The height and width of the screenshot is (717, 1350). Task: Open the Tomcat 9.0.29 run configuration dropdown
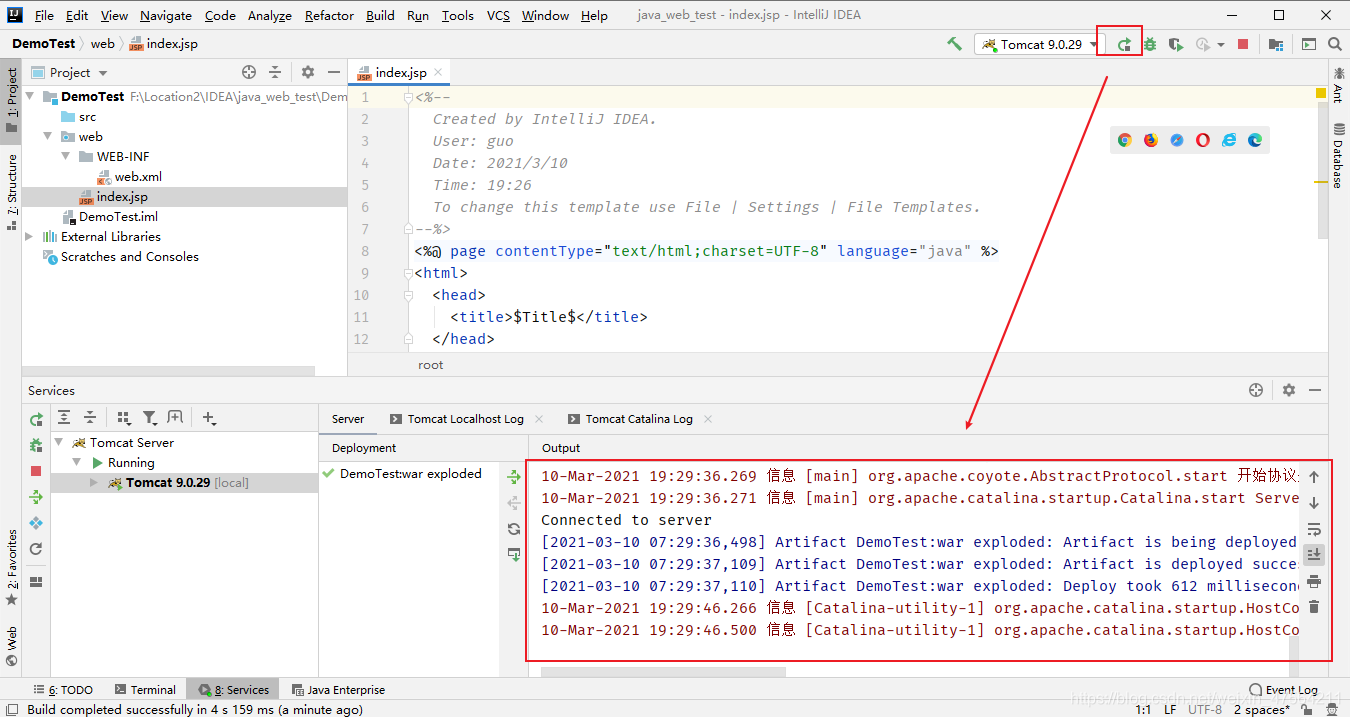[x=1038, y=44]
